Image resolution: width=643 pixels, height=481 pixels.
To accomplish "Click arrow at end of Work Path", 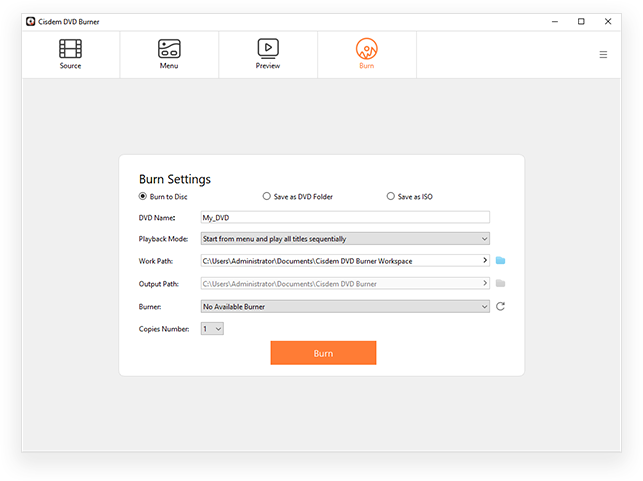I will [x=485, y=261].
